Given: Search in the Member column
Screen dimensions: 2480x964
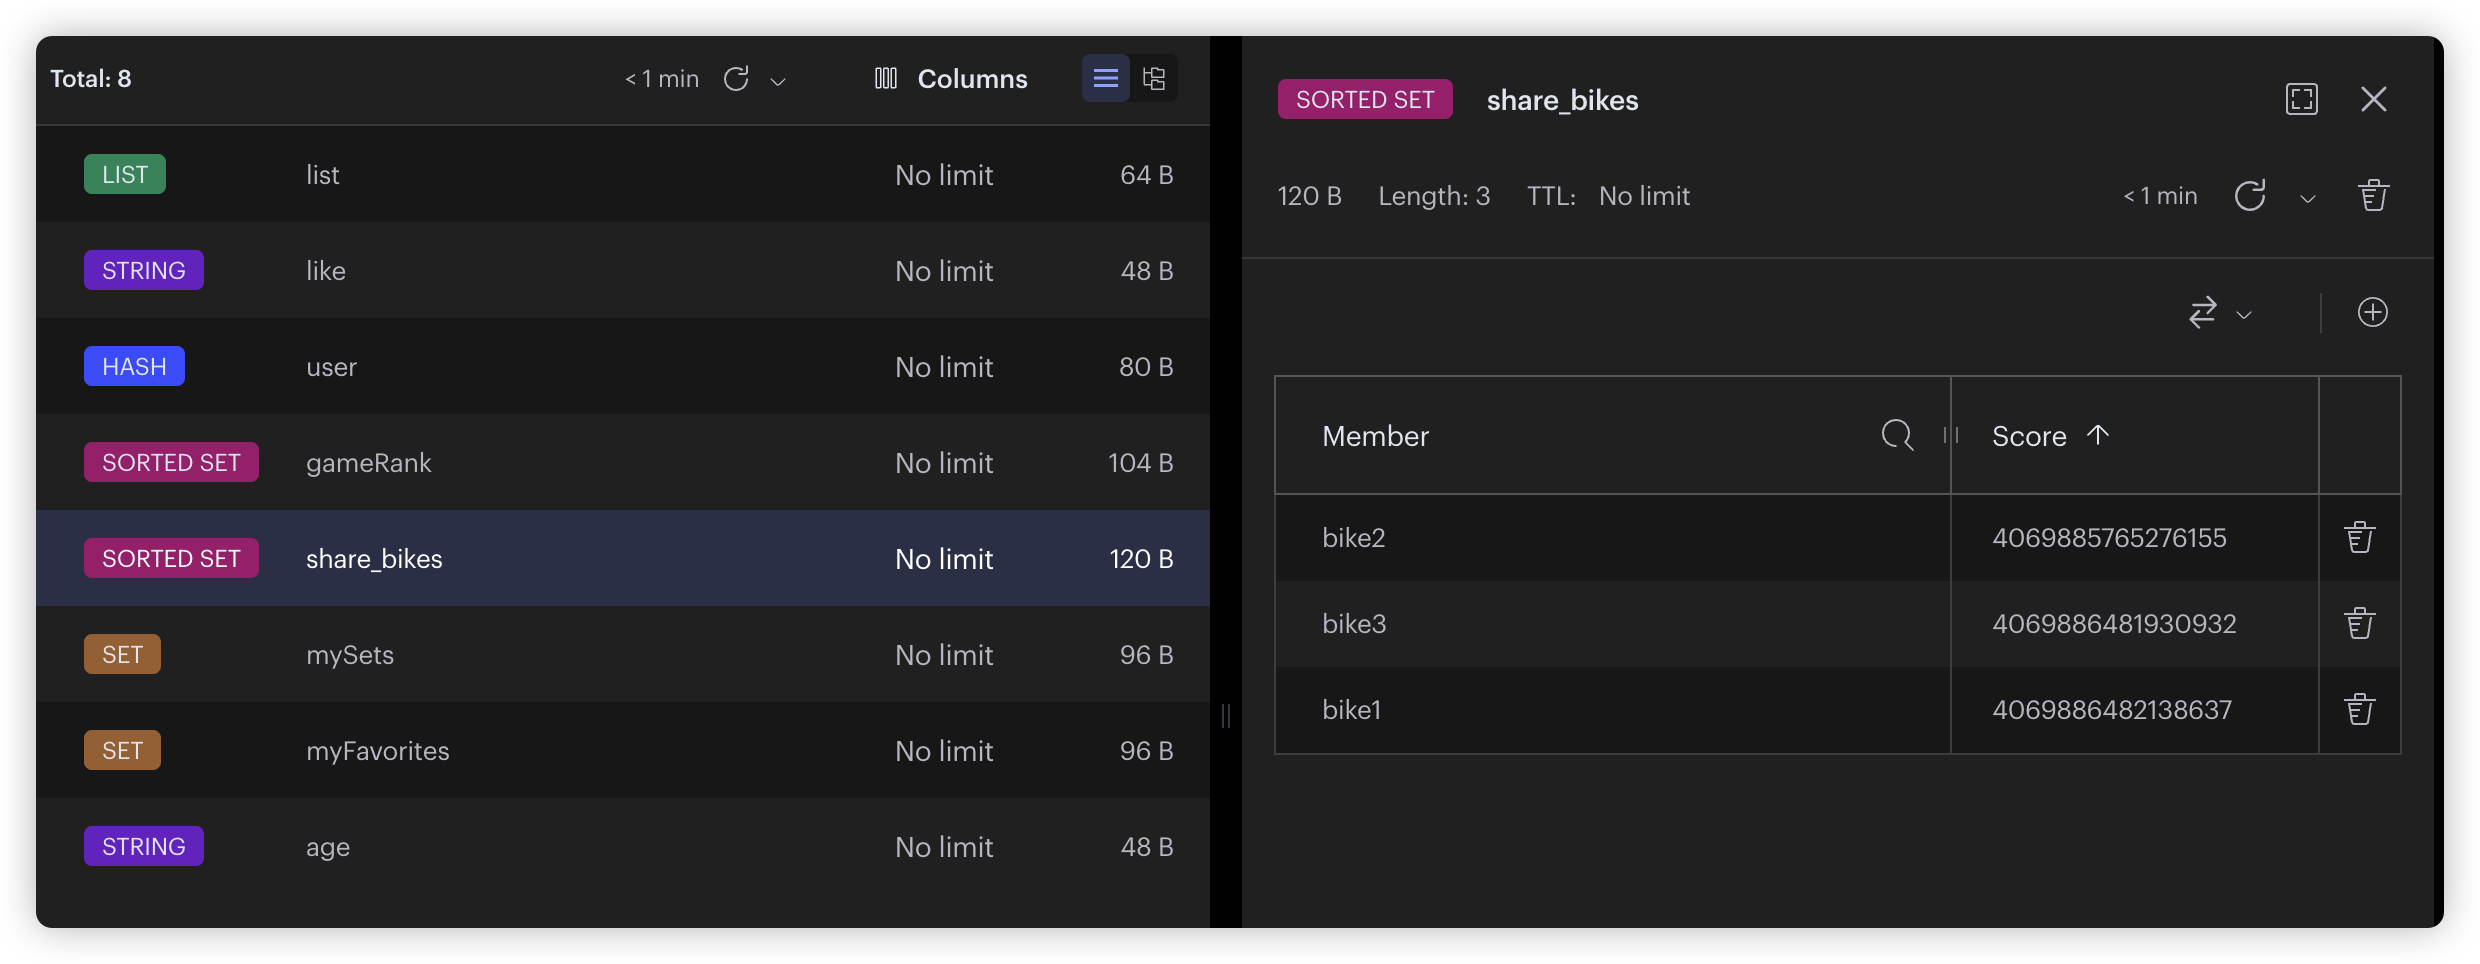Looking at the screenshot, I should pyautogui.click(x=1896, y=435).
